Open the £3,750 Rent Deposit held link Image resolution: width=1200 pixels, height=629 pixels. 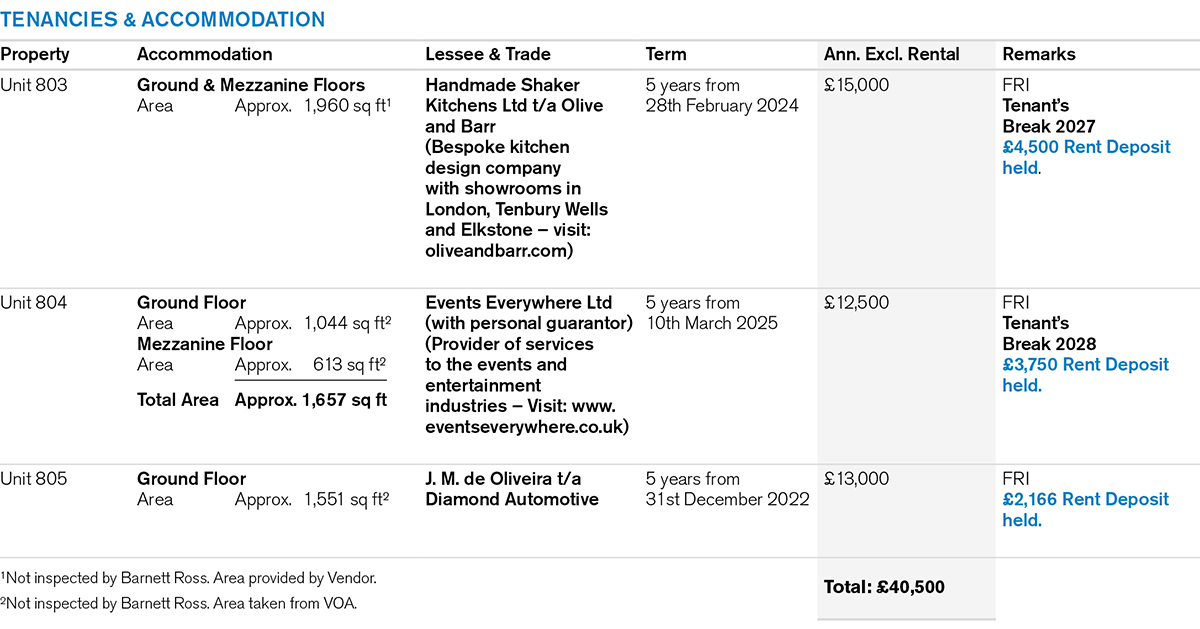point(1085,375)
